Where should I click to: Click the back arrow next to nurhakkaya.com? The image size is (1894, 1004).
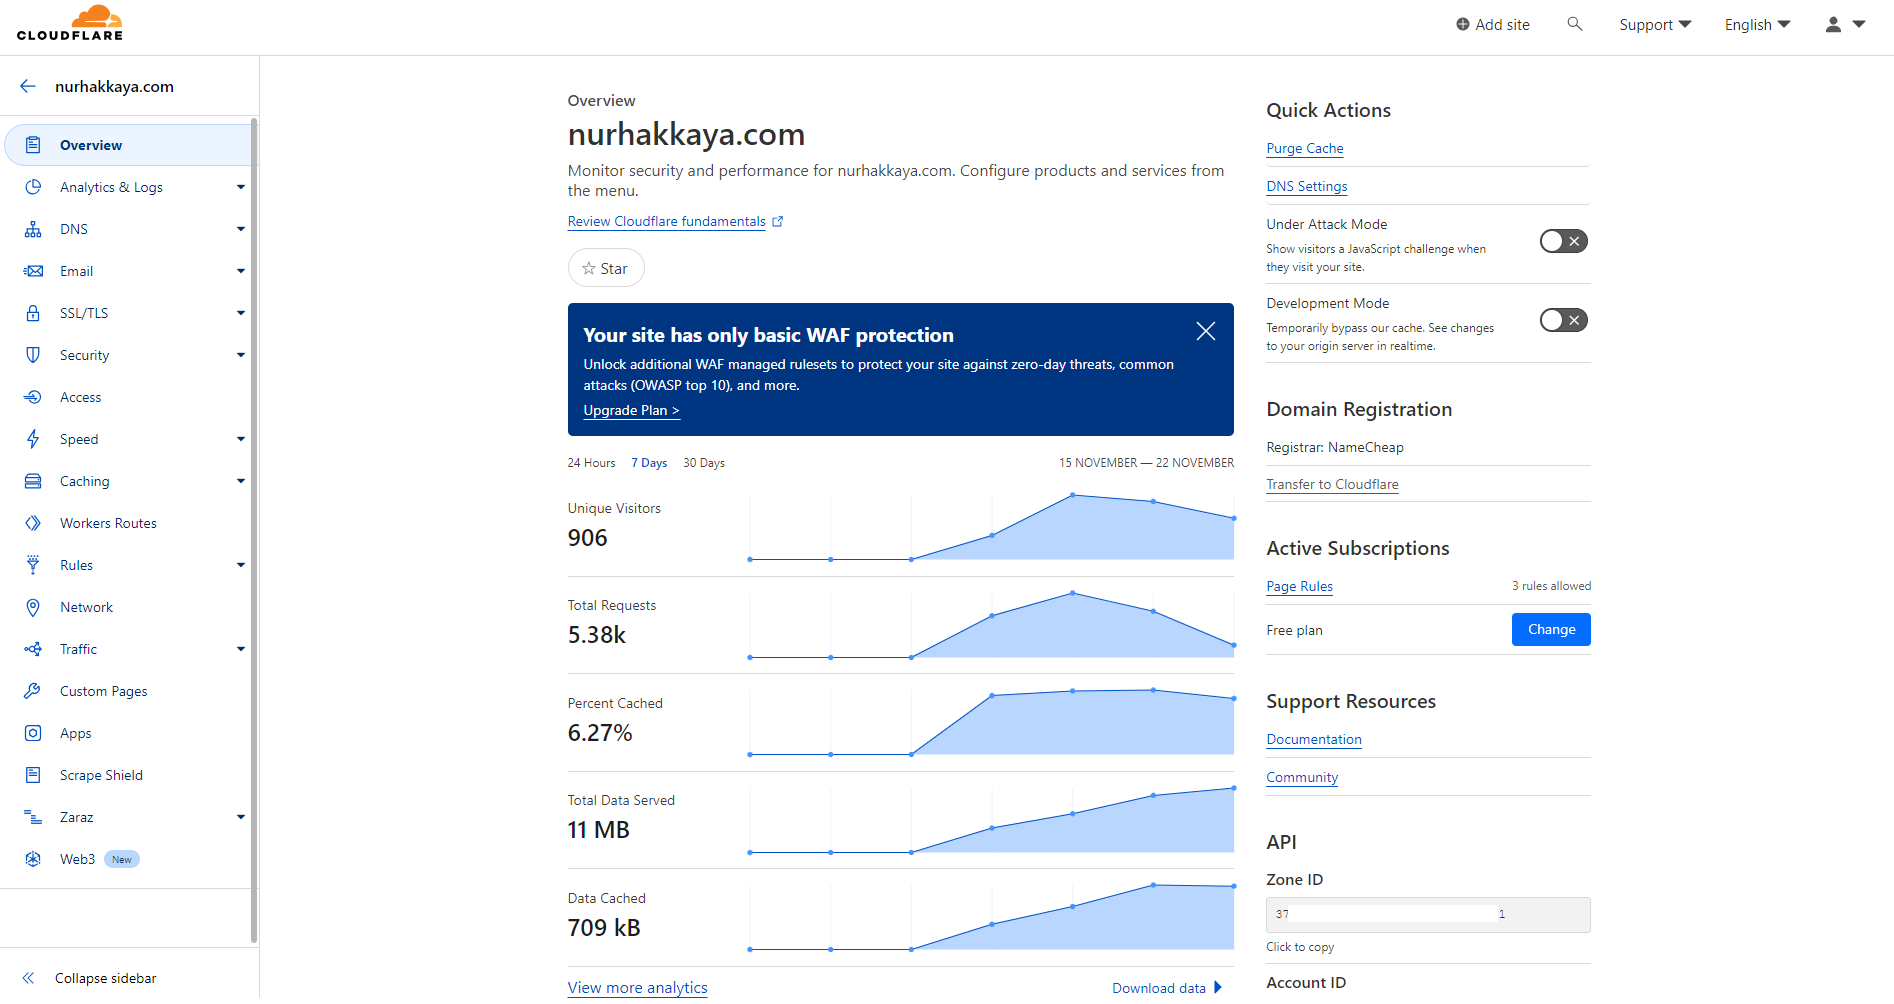click(28, 86)
